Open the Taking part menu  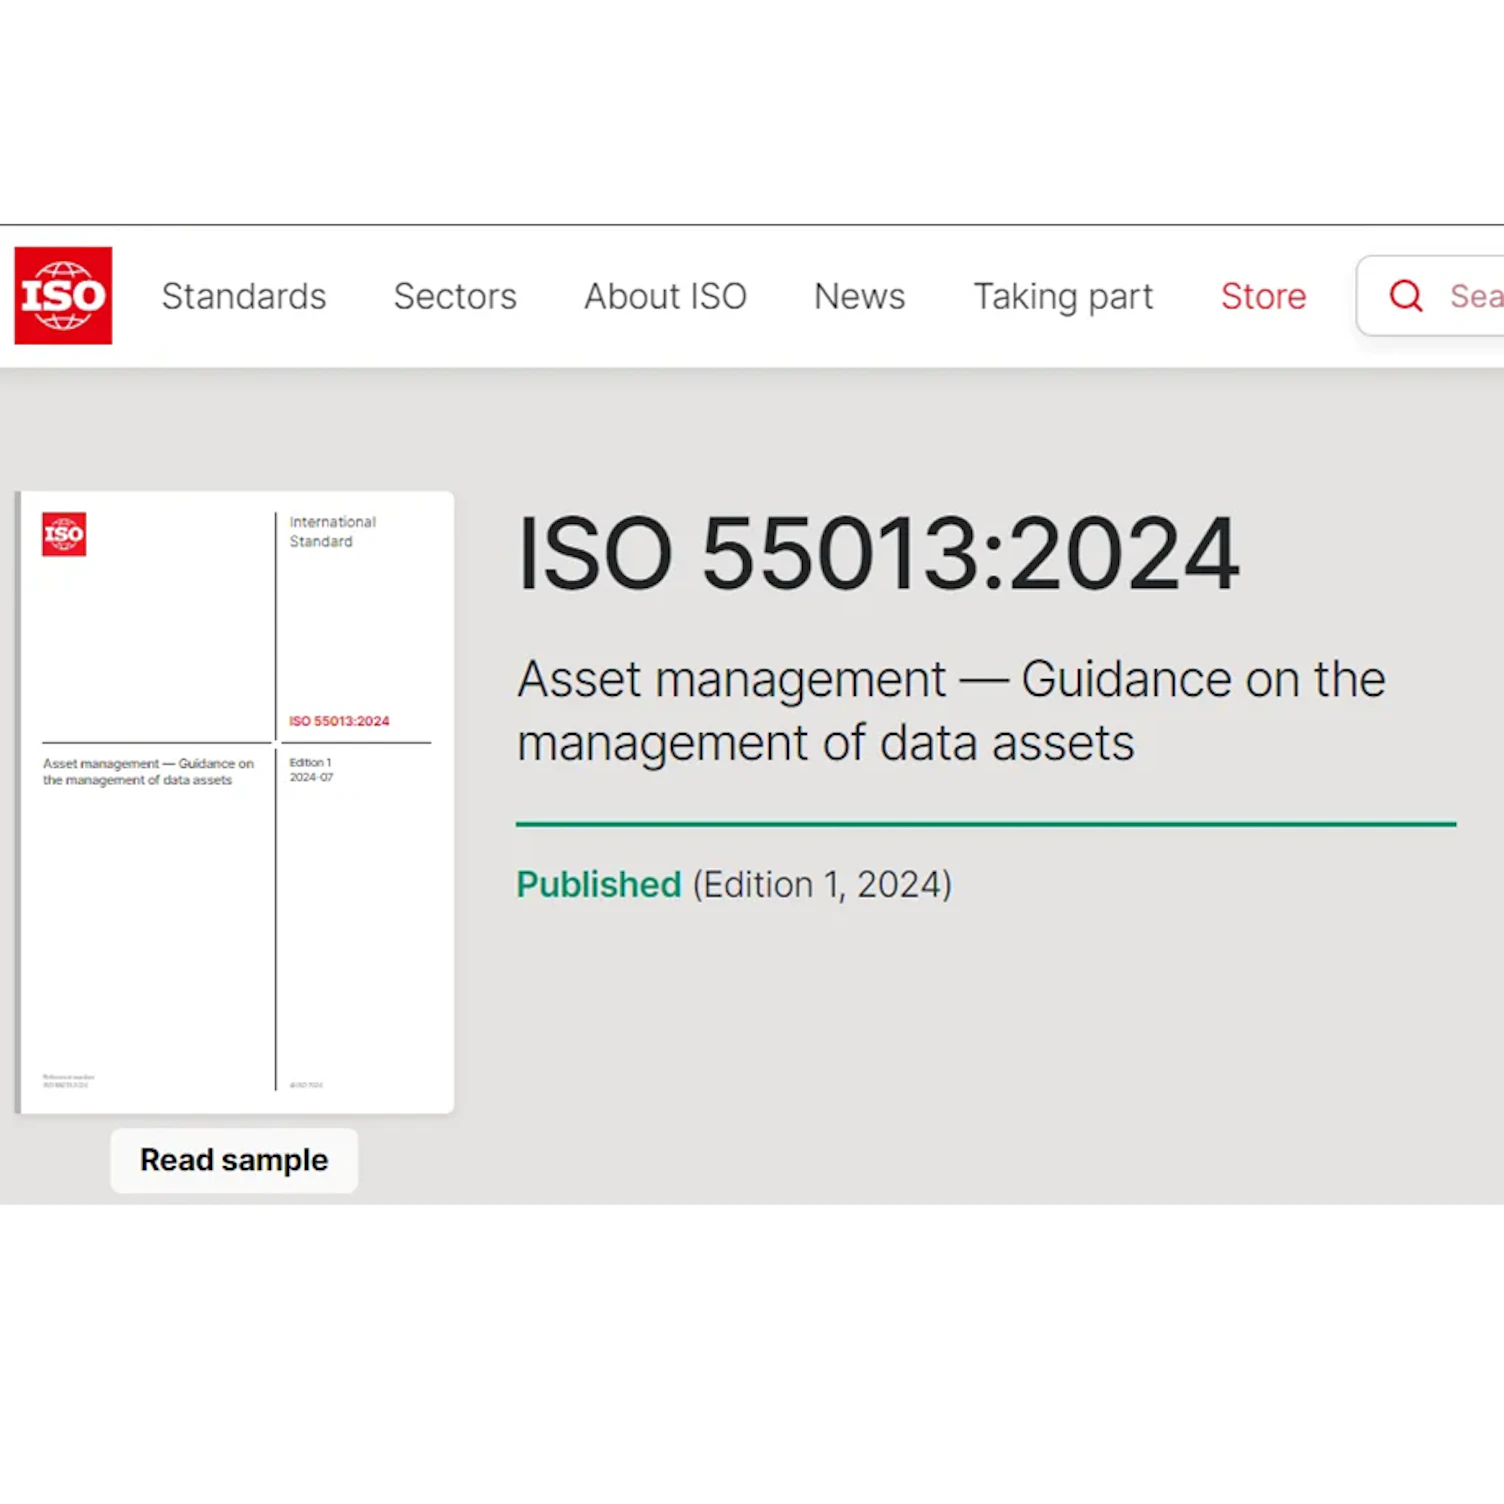pos(1063,297)
